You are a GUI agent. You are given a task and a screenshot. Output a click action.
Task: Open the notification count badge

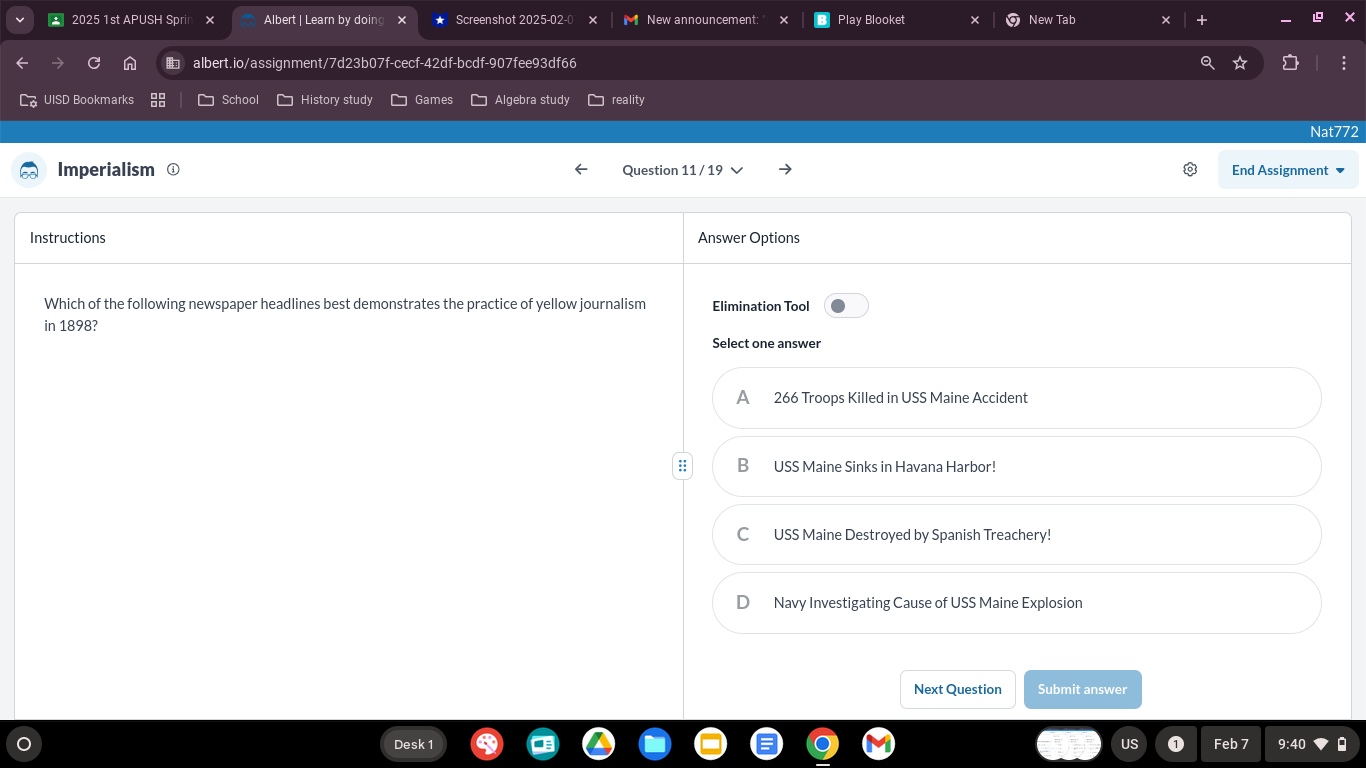(1176, 744)
